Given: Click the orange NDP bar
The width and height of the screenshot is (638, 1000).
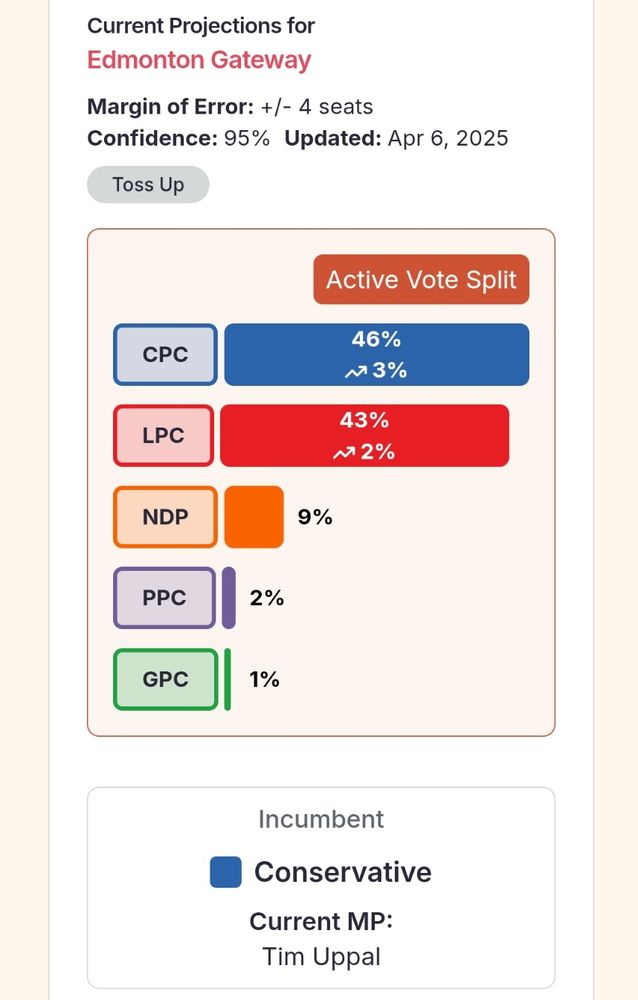Looking at the screenshot, I should point(254,517).
